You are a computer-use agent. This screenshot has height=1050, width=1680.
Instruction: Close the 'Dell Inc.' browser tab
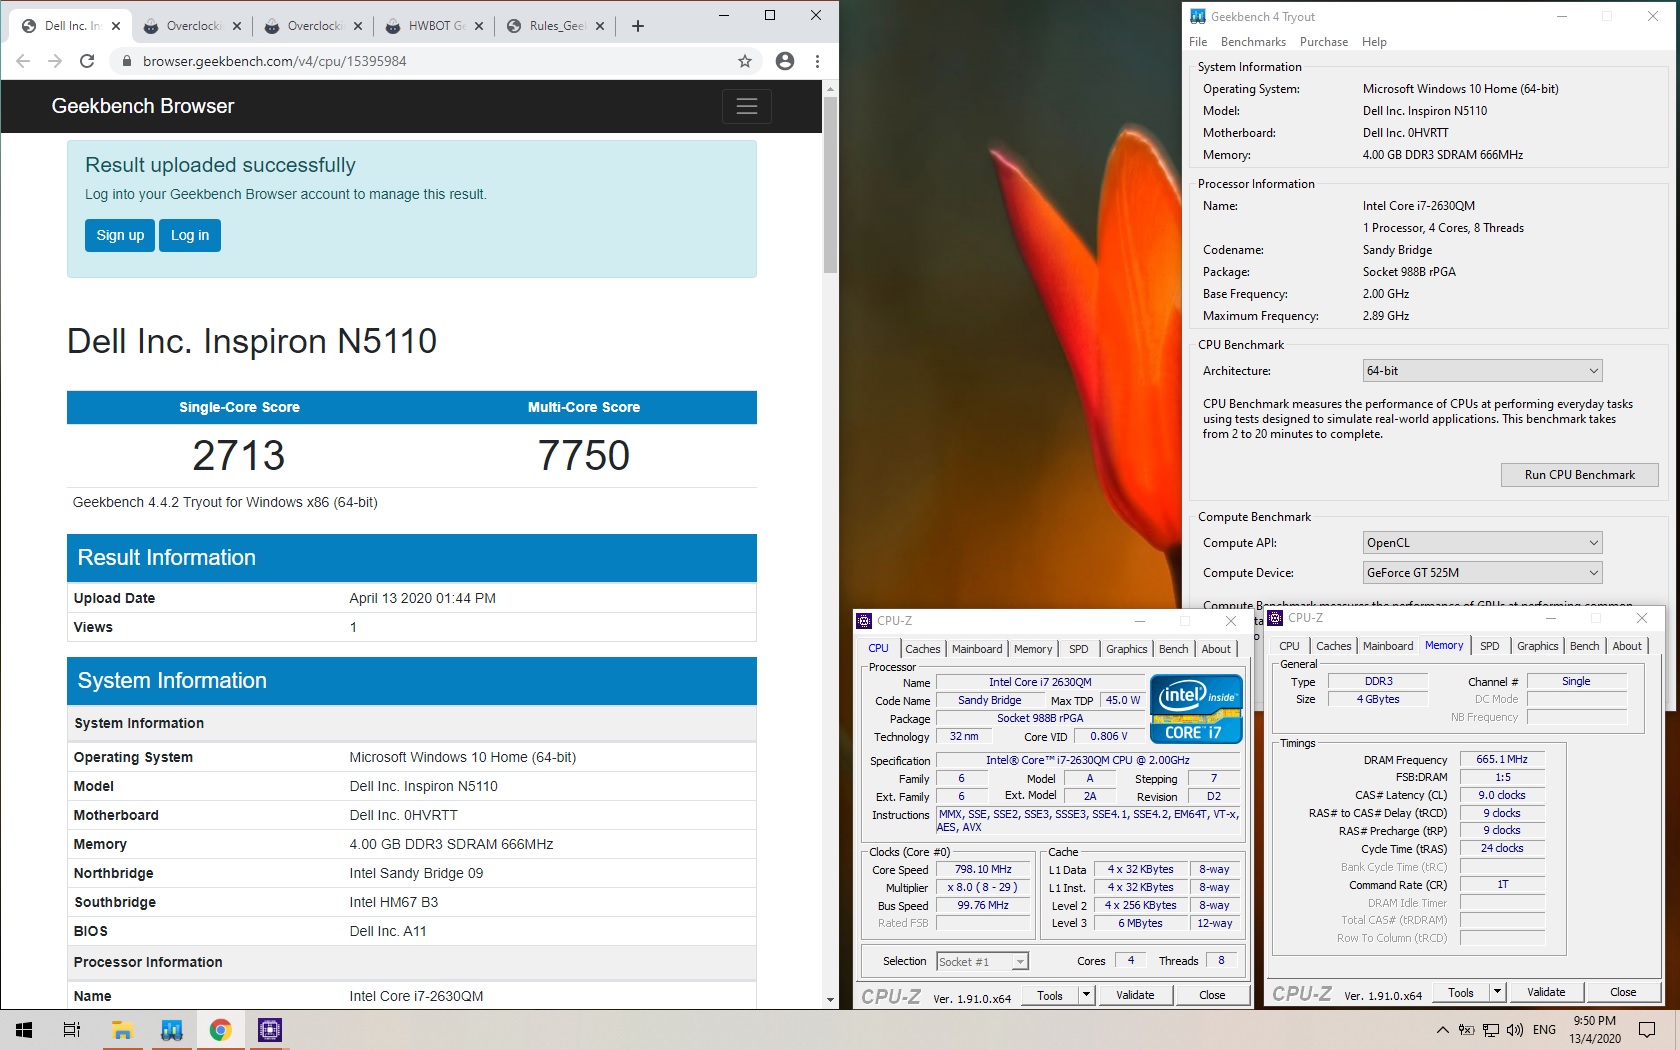[116, 26]
